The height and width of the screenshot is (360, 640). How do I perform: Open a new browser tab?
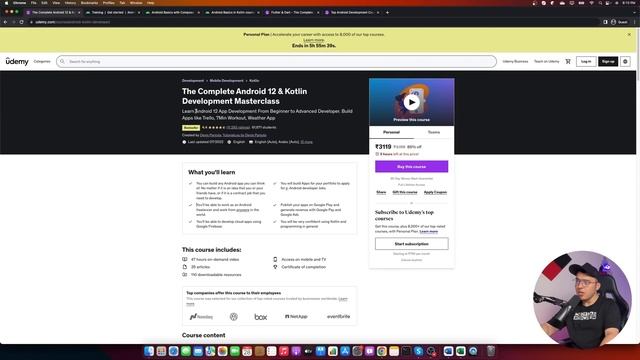387,13
